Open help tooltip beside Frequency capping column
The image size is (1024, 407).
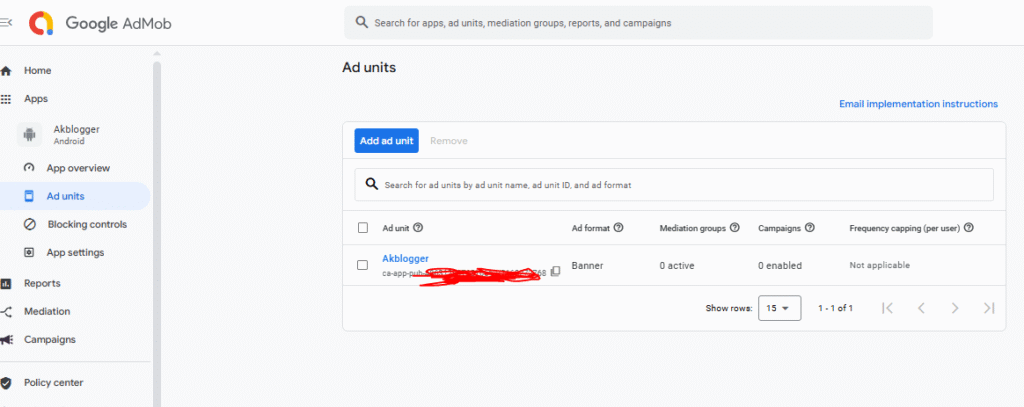[x=969, y=228]
